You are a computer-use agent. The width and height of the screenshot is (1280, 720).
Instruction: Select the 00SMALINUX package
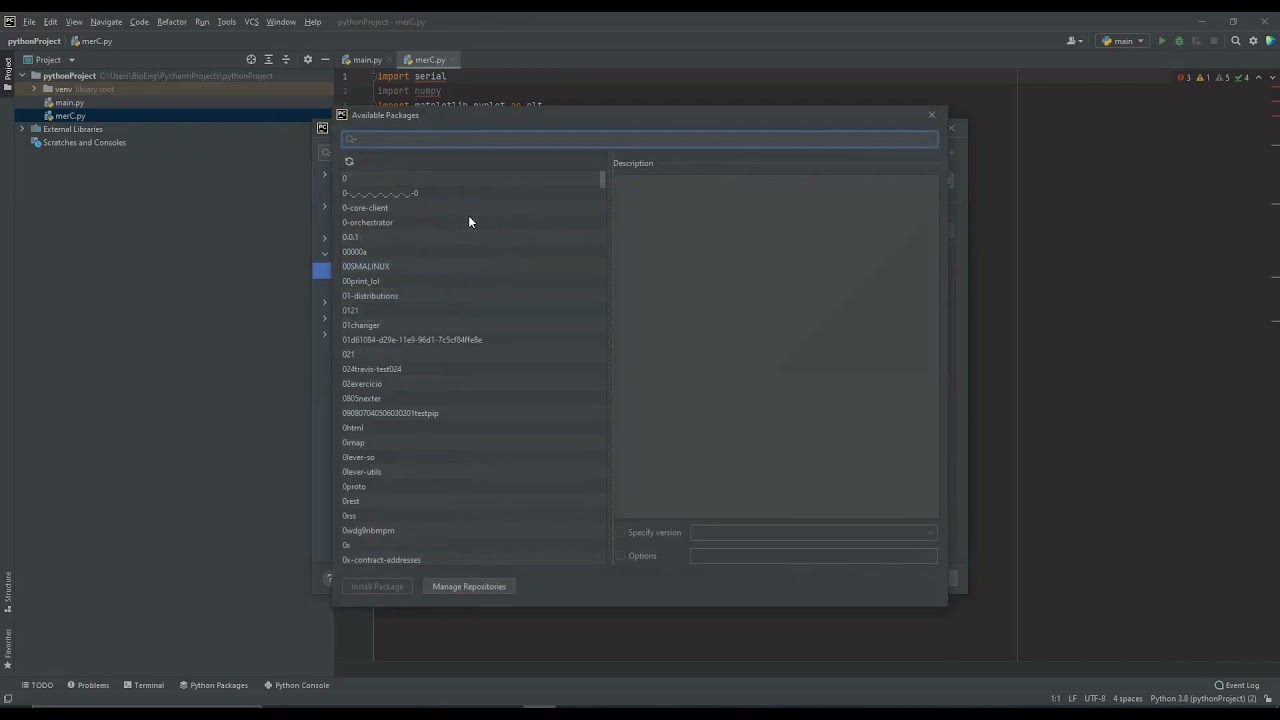[x=472, y=266]
